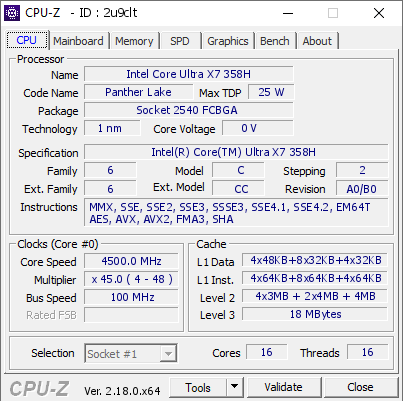The height and width of the screenshot is (401, 403).
Task: Click the Multiplier value x 45.0 ( 4 - 48 )
Action: click(x=131, y=279)
